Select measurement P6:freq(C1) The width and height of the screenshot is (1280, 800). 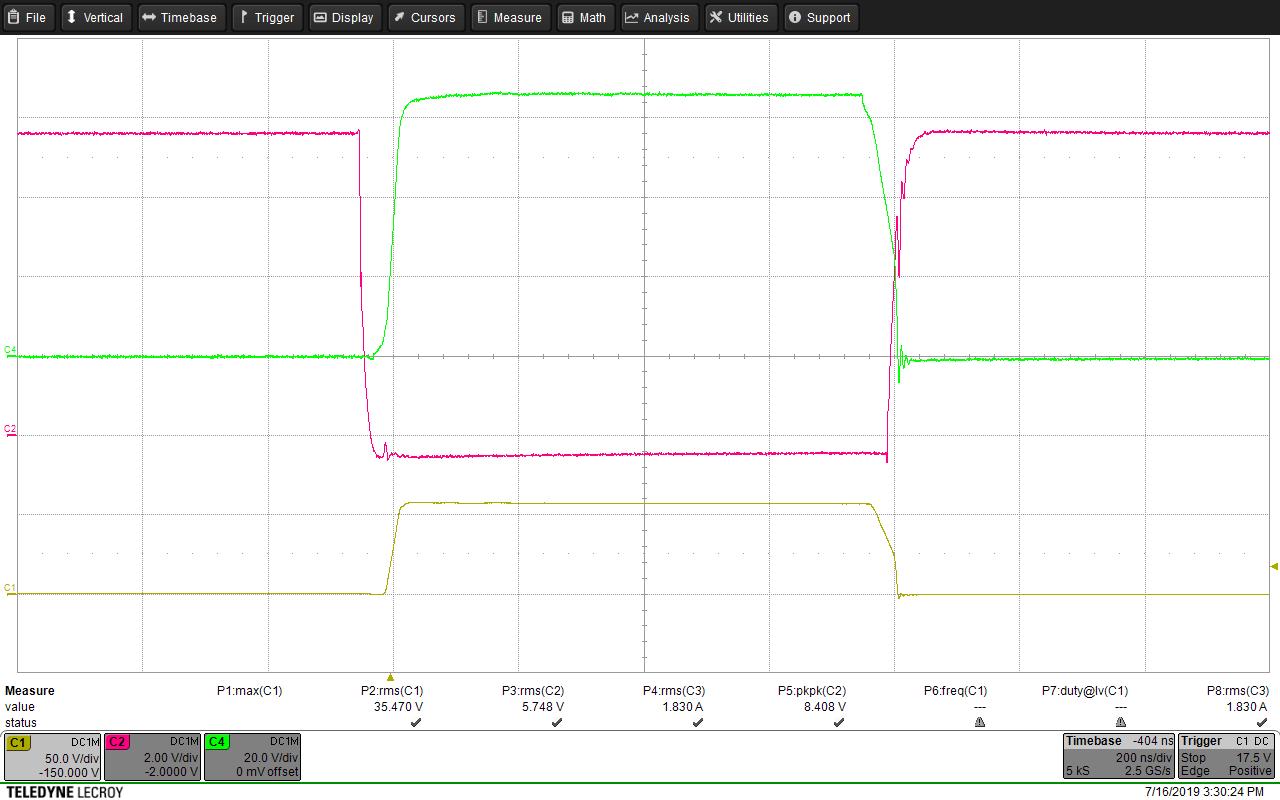click(955, 691)
